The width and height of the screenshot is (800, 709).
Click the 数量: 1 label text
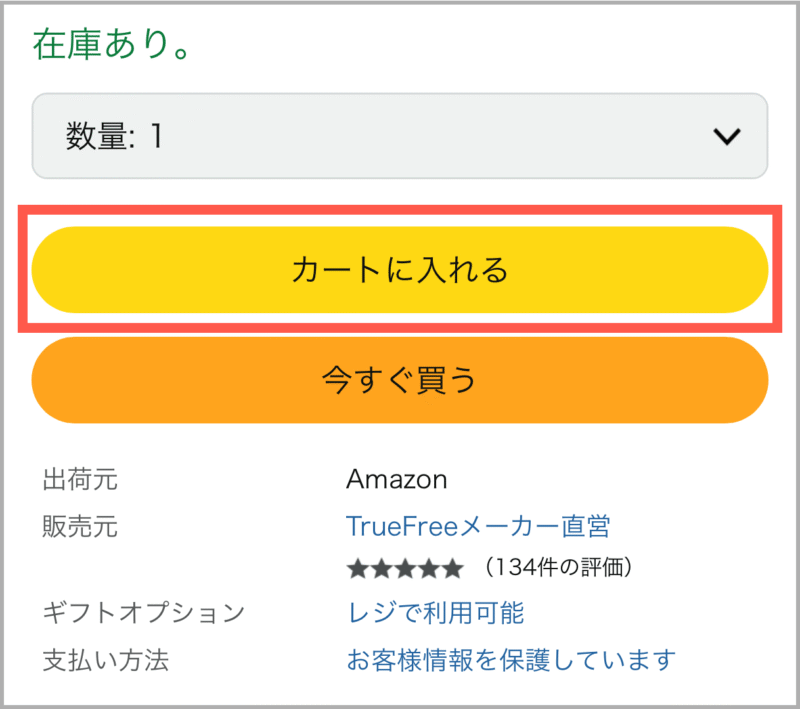[114, 136]
